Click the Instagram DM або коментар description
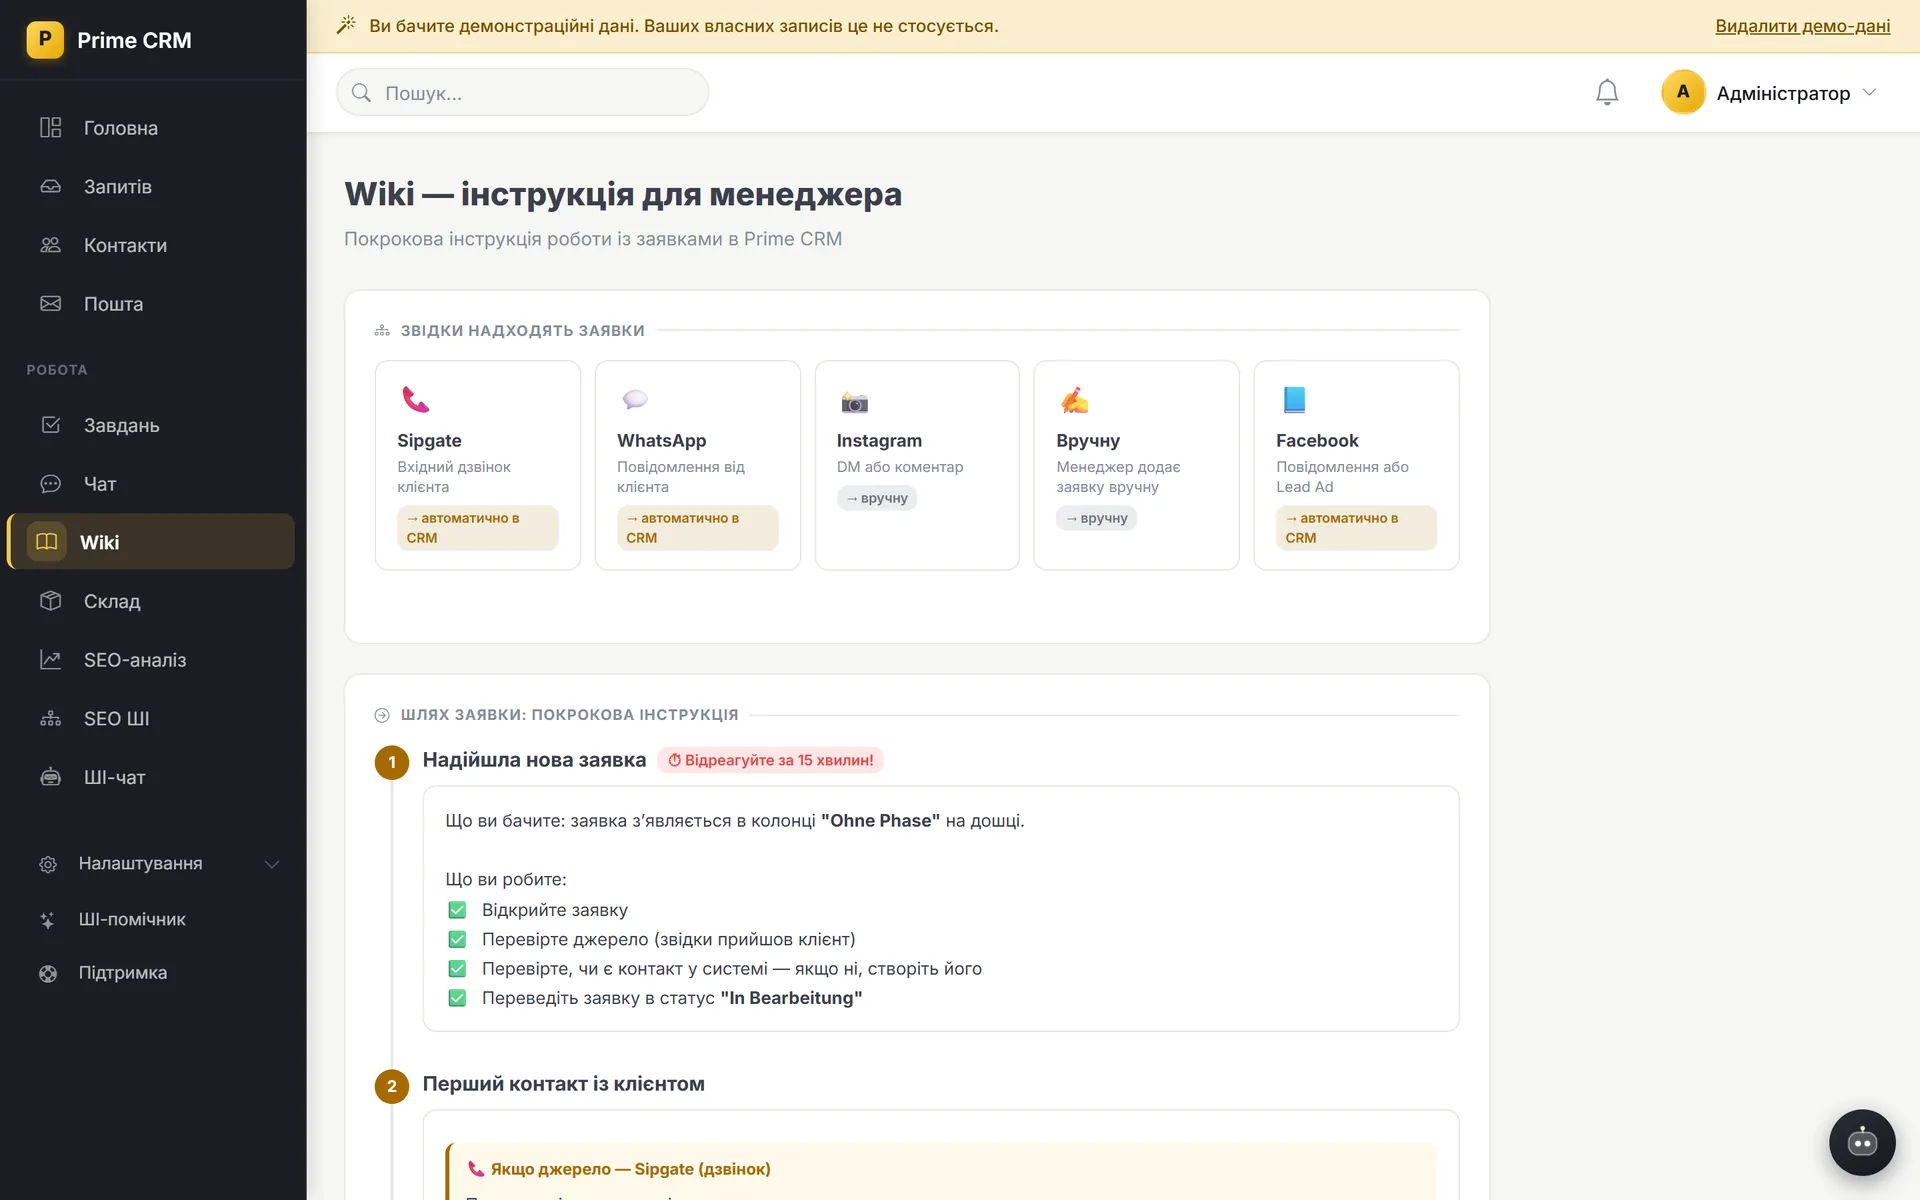 pos(900,467)
